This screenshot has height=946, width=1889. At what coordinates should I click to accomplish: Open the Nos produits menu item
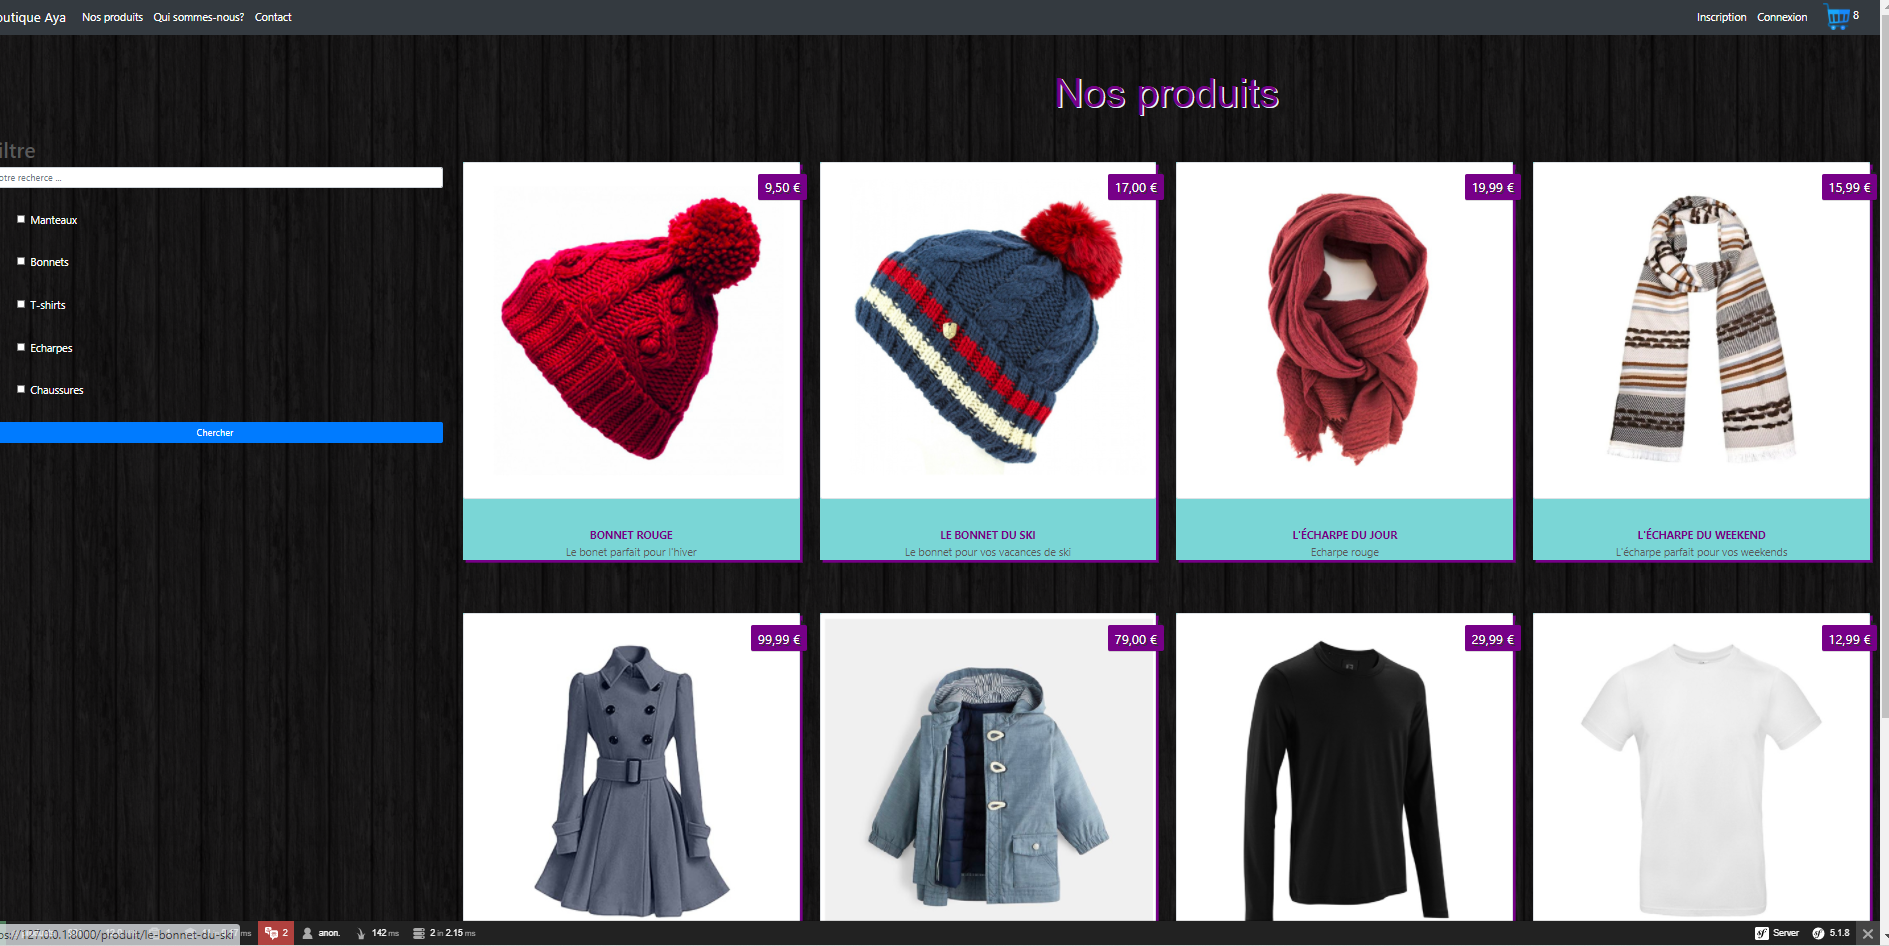click(x=112, y=17)
